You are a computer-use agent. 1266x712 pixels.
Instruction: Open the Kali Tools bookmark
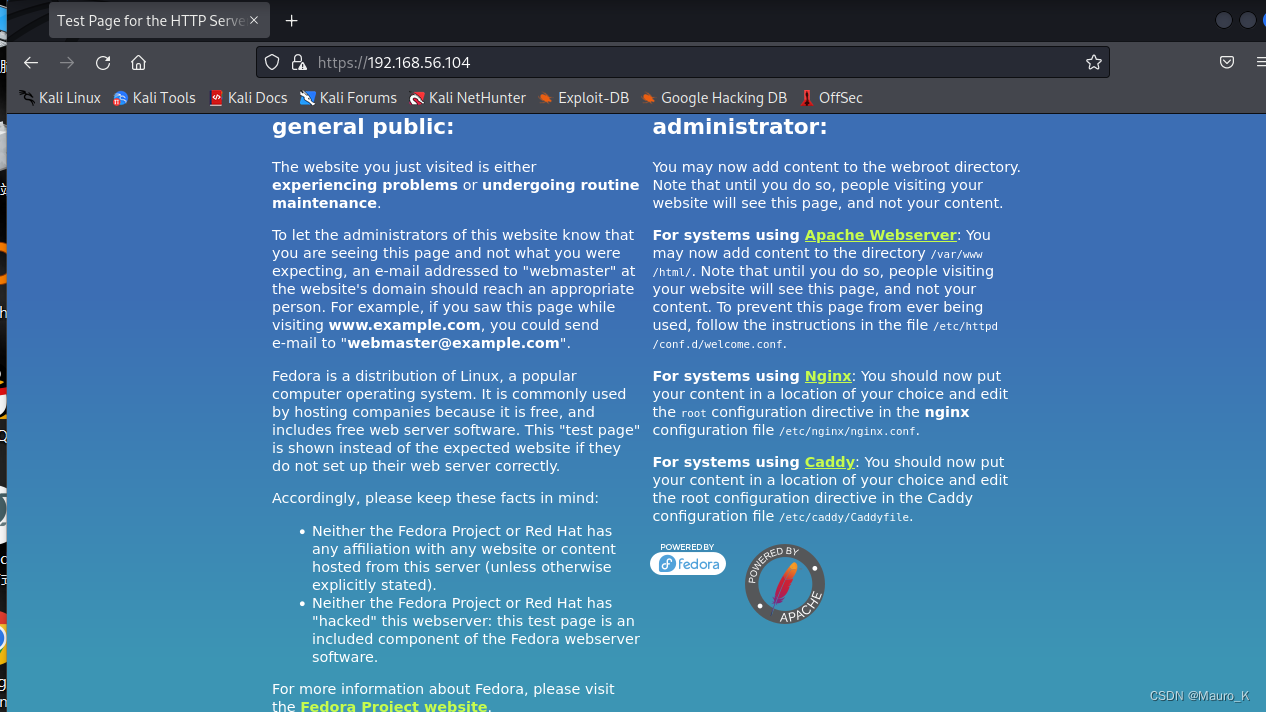pyautogui.click(x=154, y=98)
